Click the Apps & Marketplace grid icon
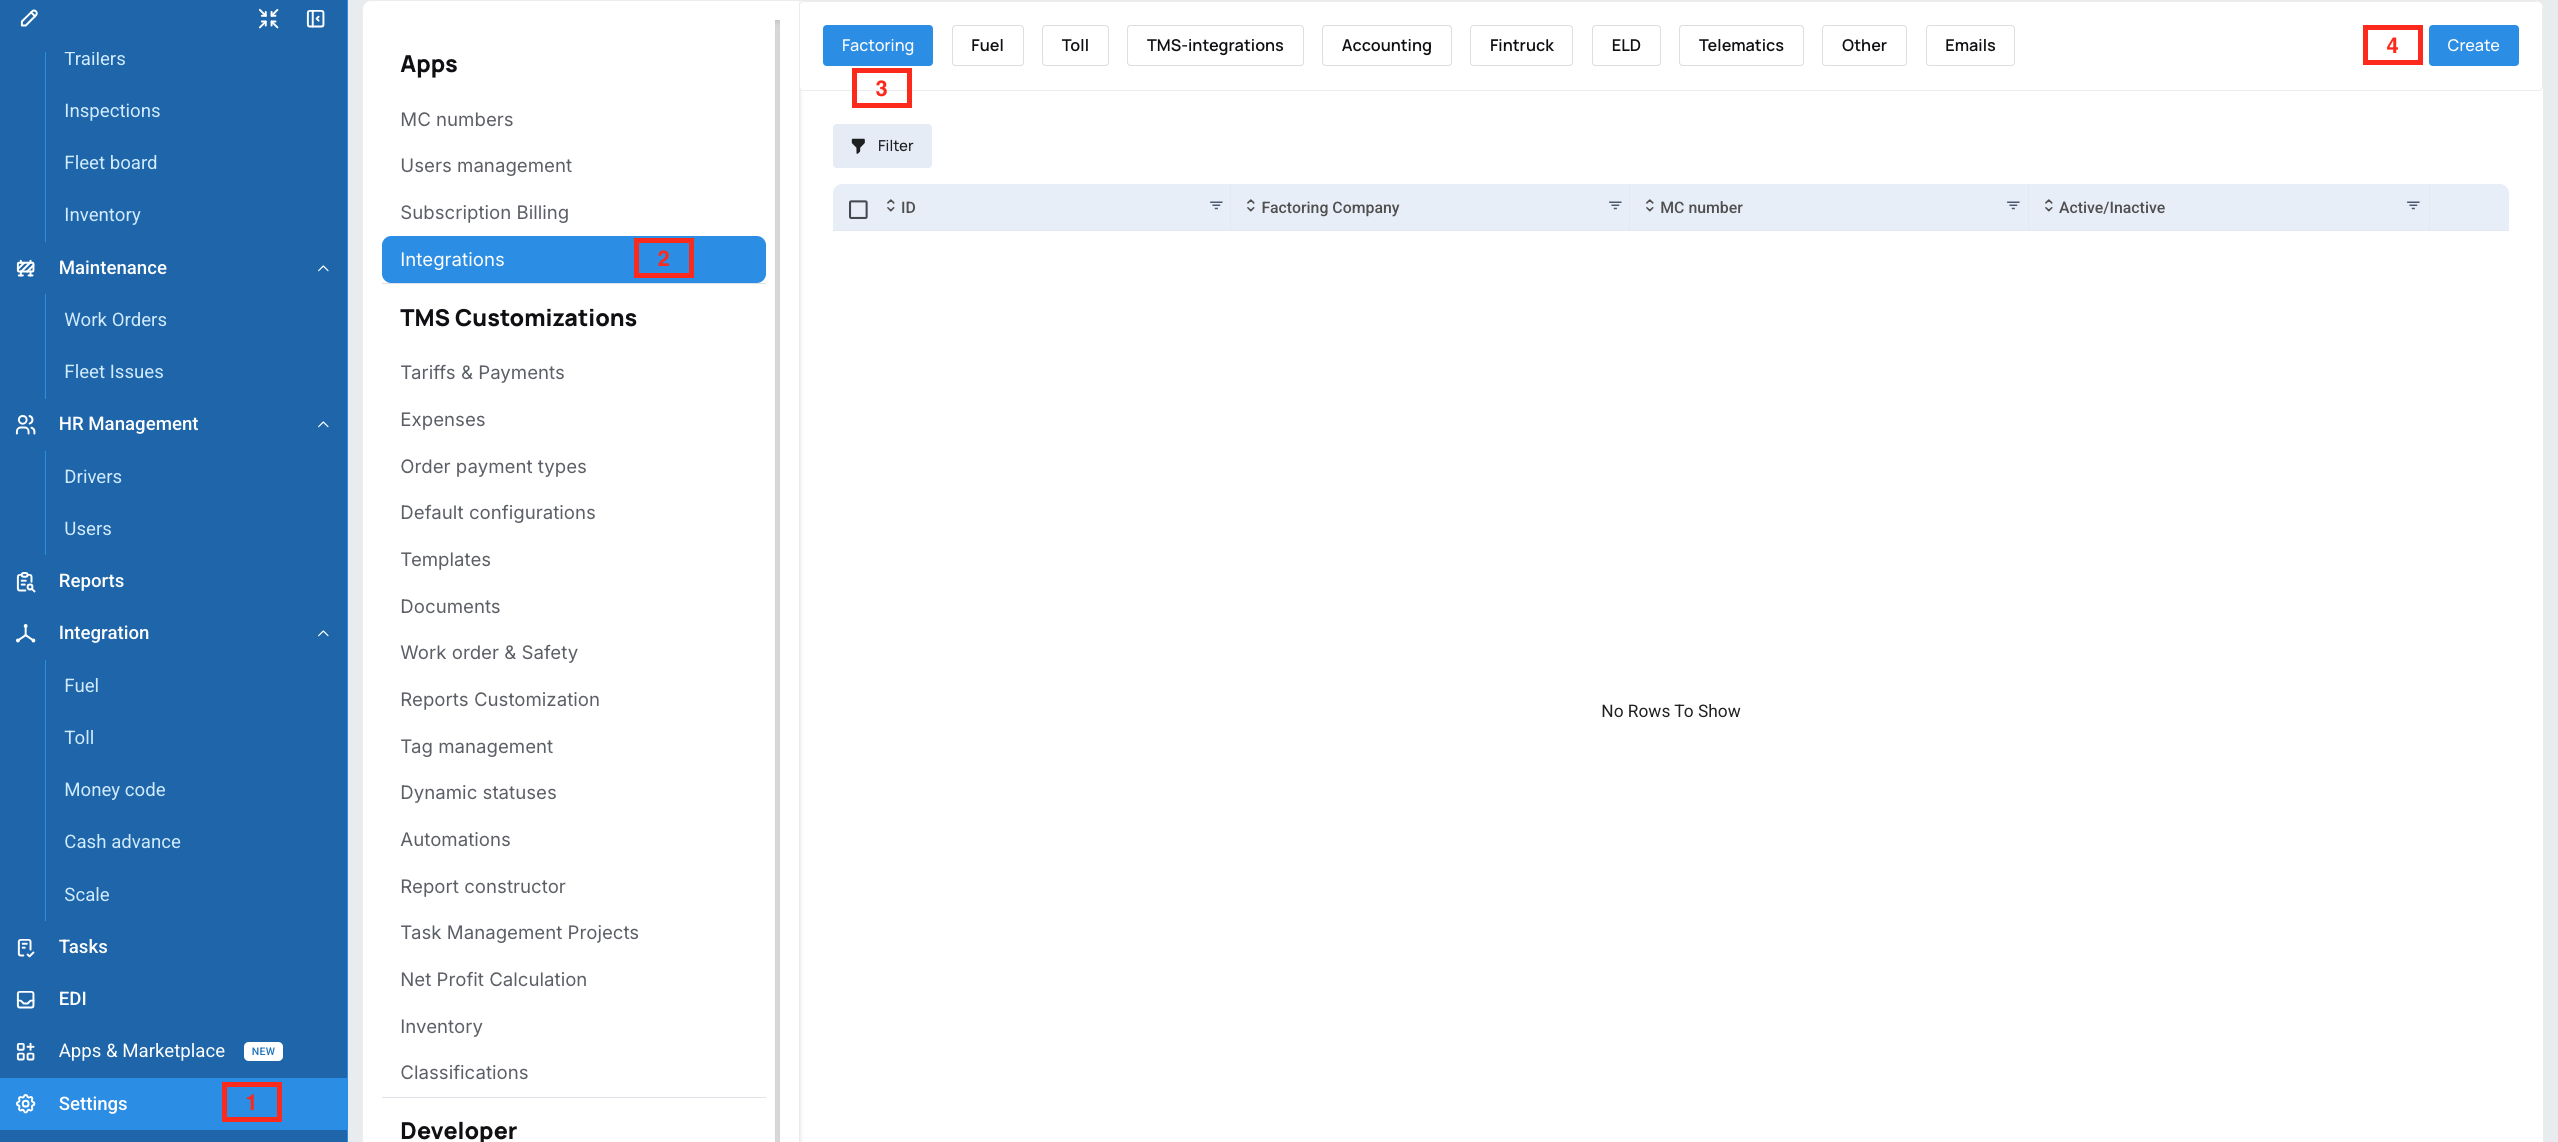The image size is (2558, 1142). click(26, 1051)
